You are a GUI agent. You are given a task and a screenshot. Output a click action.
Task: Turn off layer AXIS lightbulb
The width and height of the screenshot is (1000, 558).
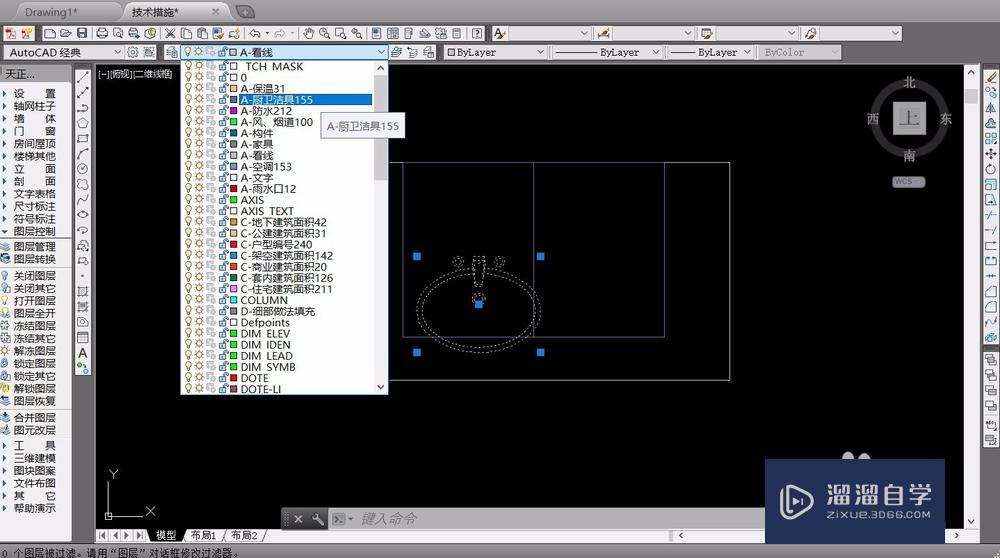[188, 200]
